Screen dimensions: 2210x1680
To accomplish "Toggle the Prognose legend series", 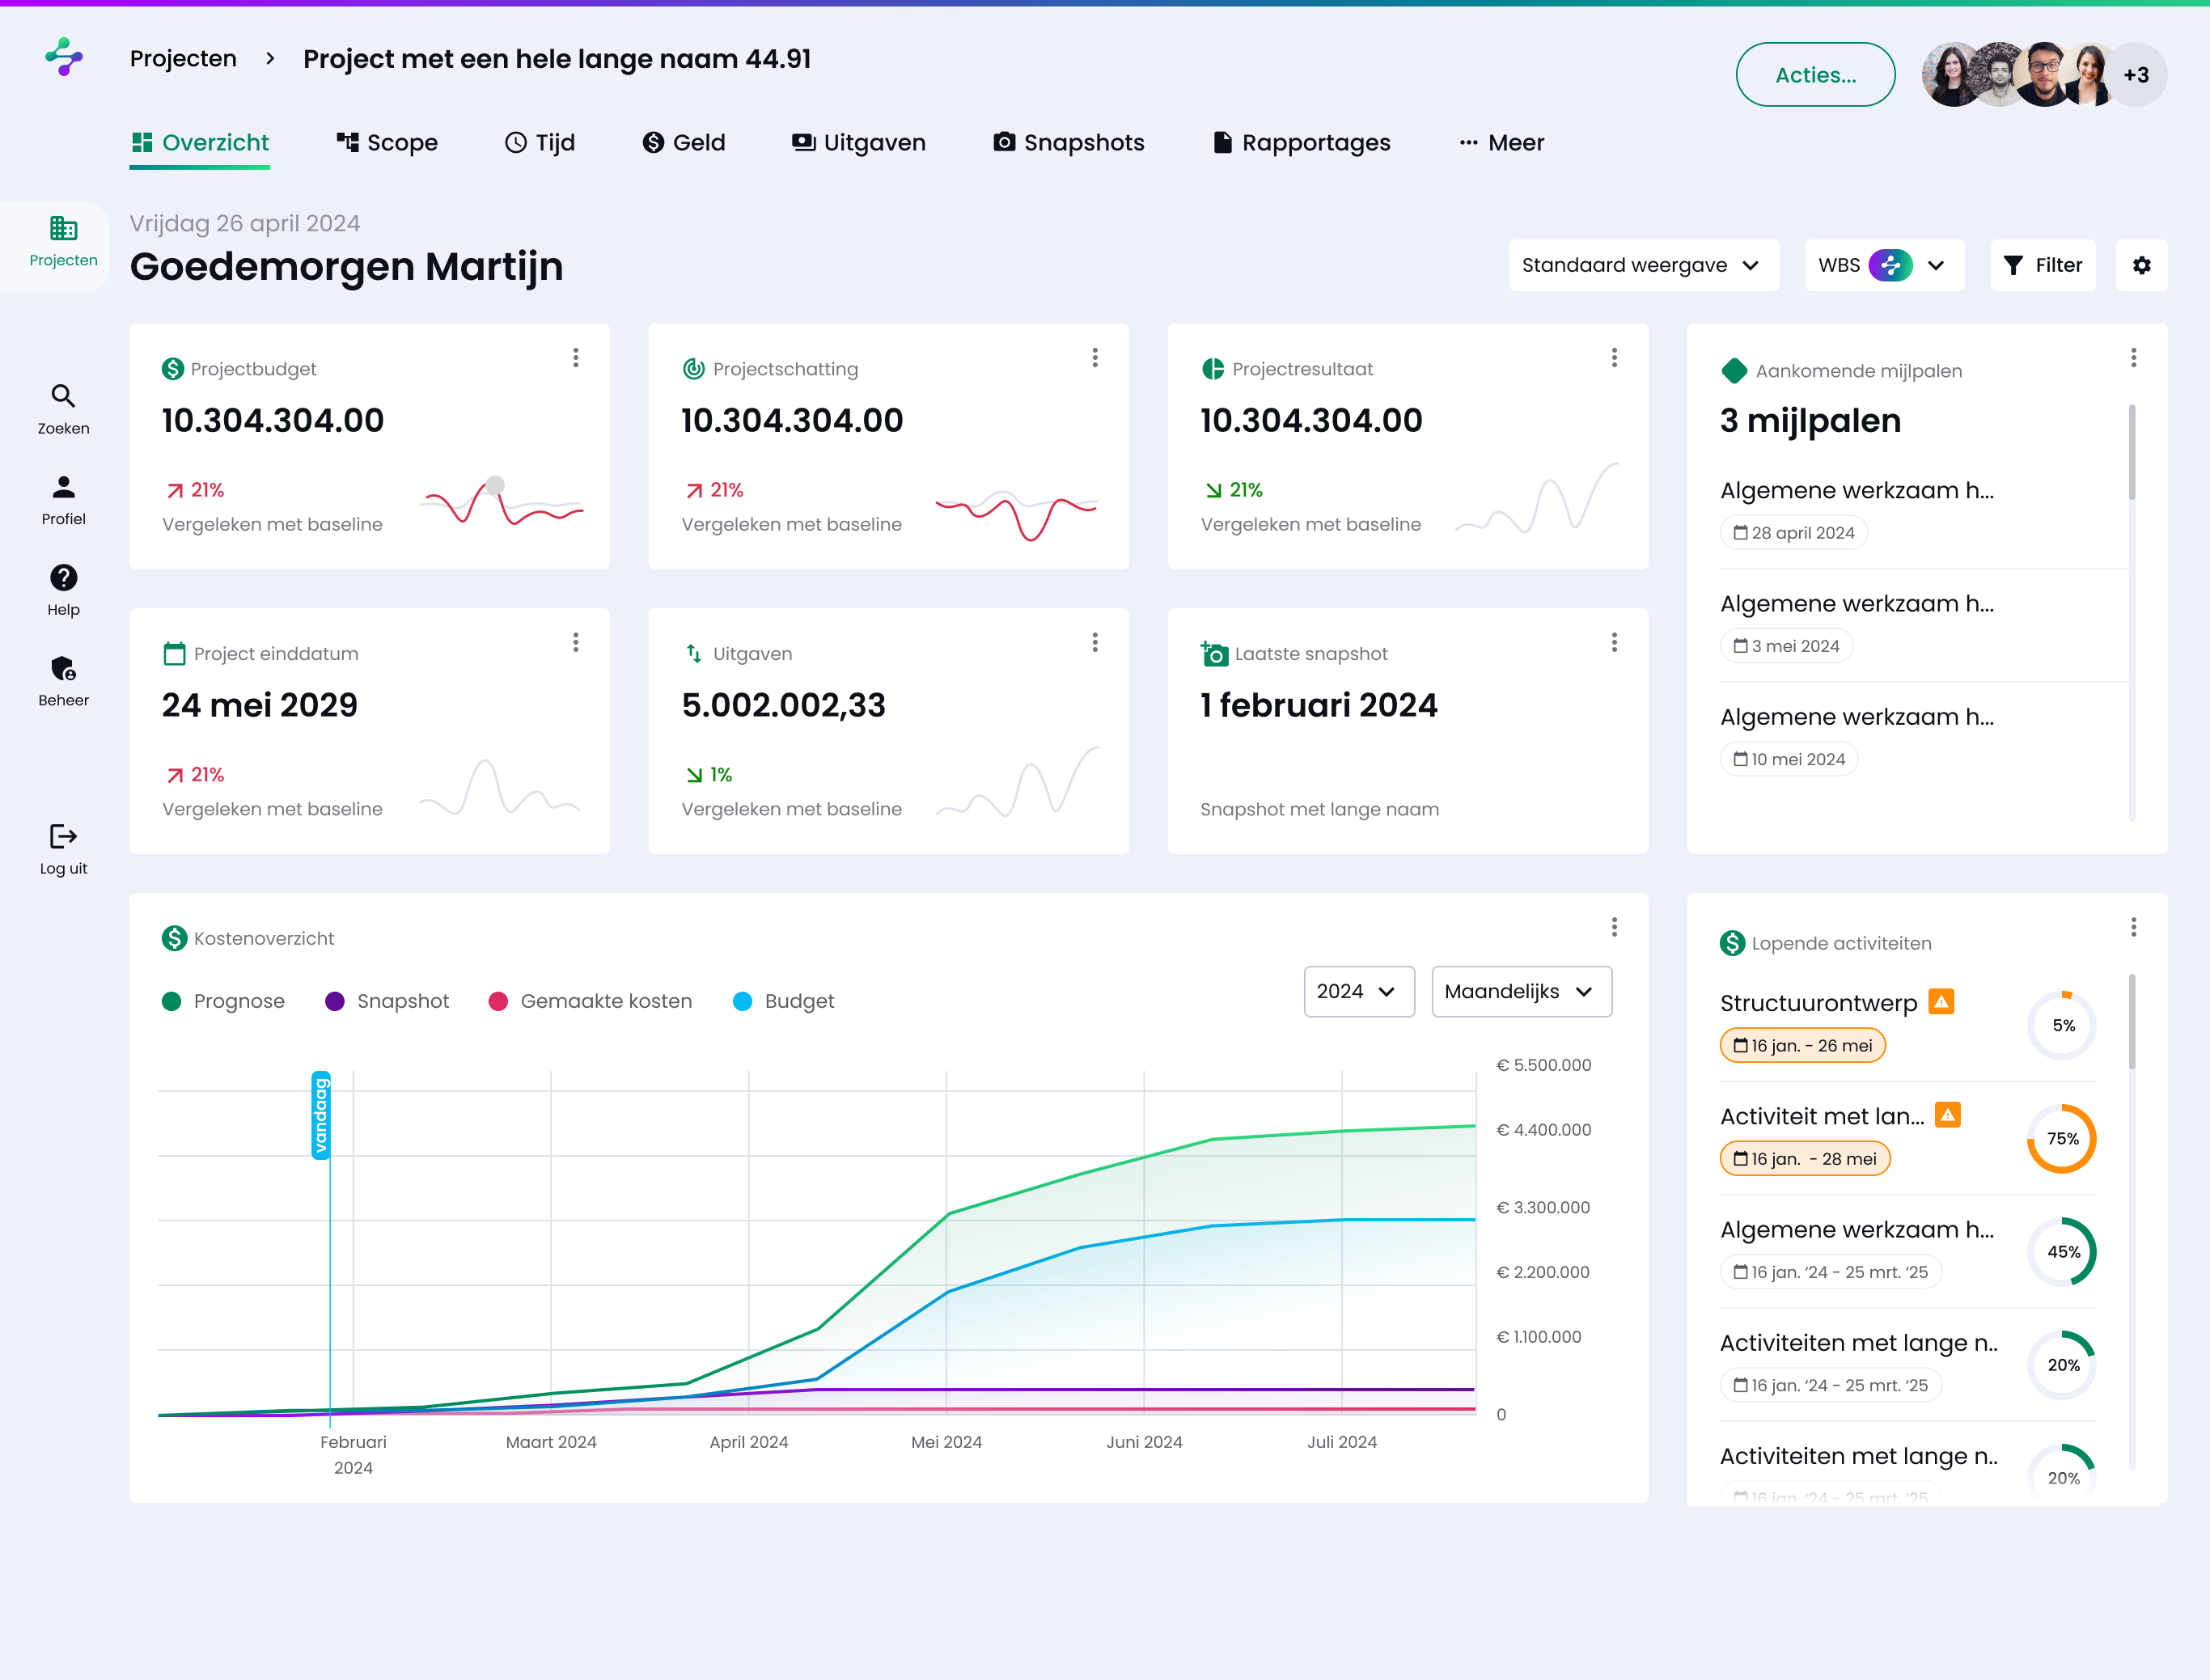I will [223, 1001].
